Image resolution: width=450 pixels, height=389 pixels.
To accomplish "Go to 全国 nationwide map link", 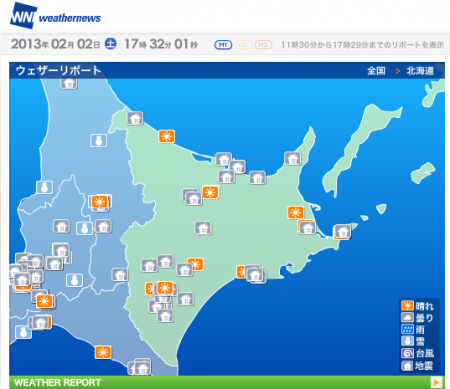I will coord(376,71).
